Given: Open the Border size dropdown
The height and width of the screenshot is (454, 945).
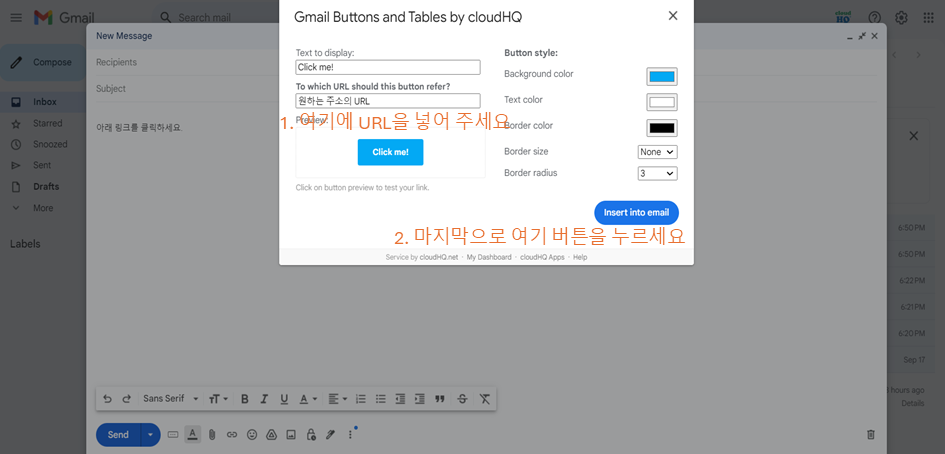Looking at the screenshot, I should click(658, 152).
